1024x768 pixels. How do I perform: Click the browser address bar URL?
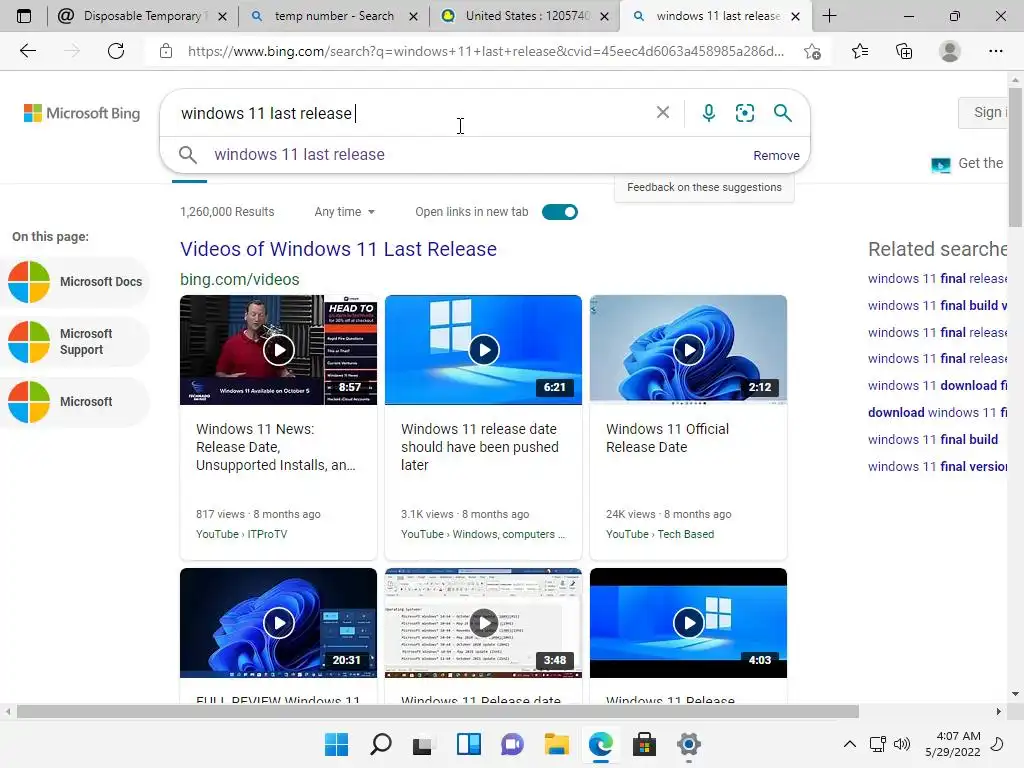pos(485,51)
